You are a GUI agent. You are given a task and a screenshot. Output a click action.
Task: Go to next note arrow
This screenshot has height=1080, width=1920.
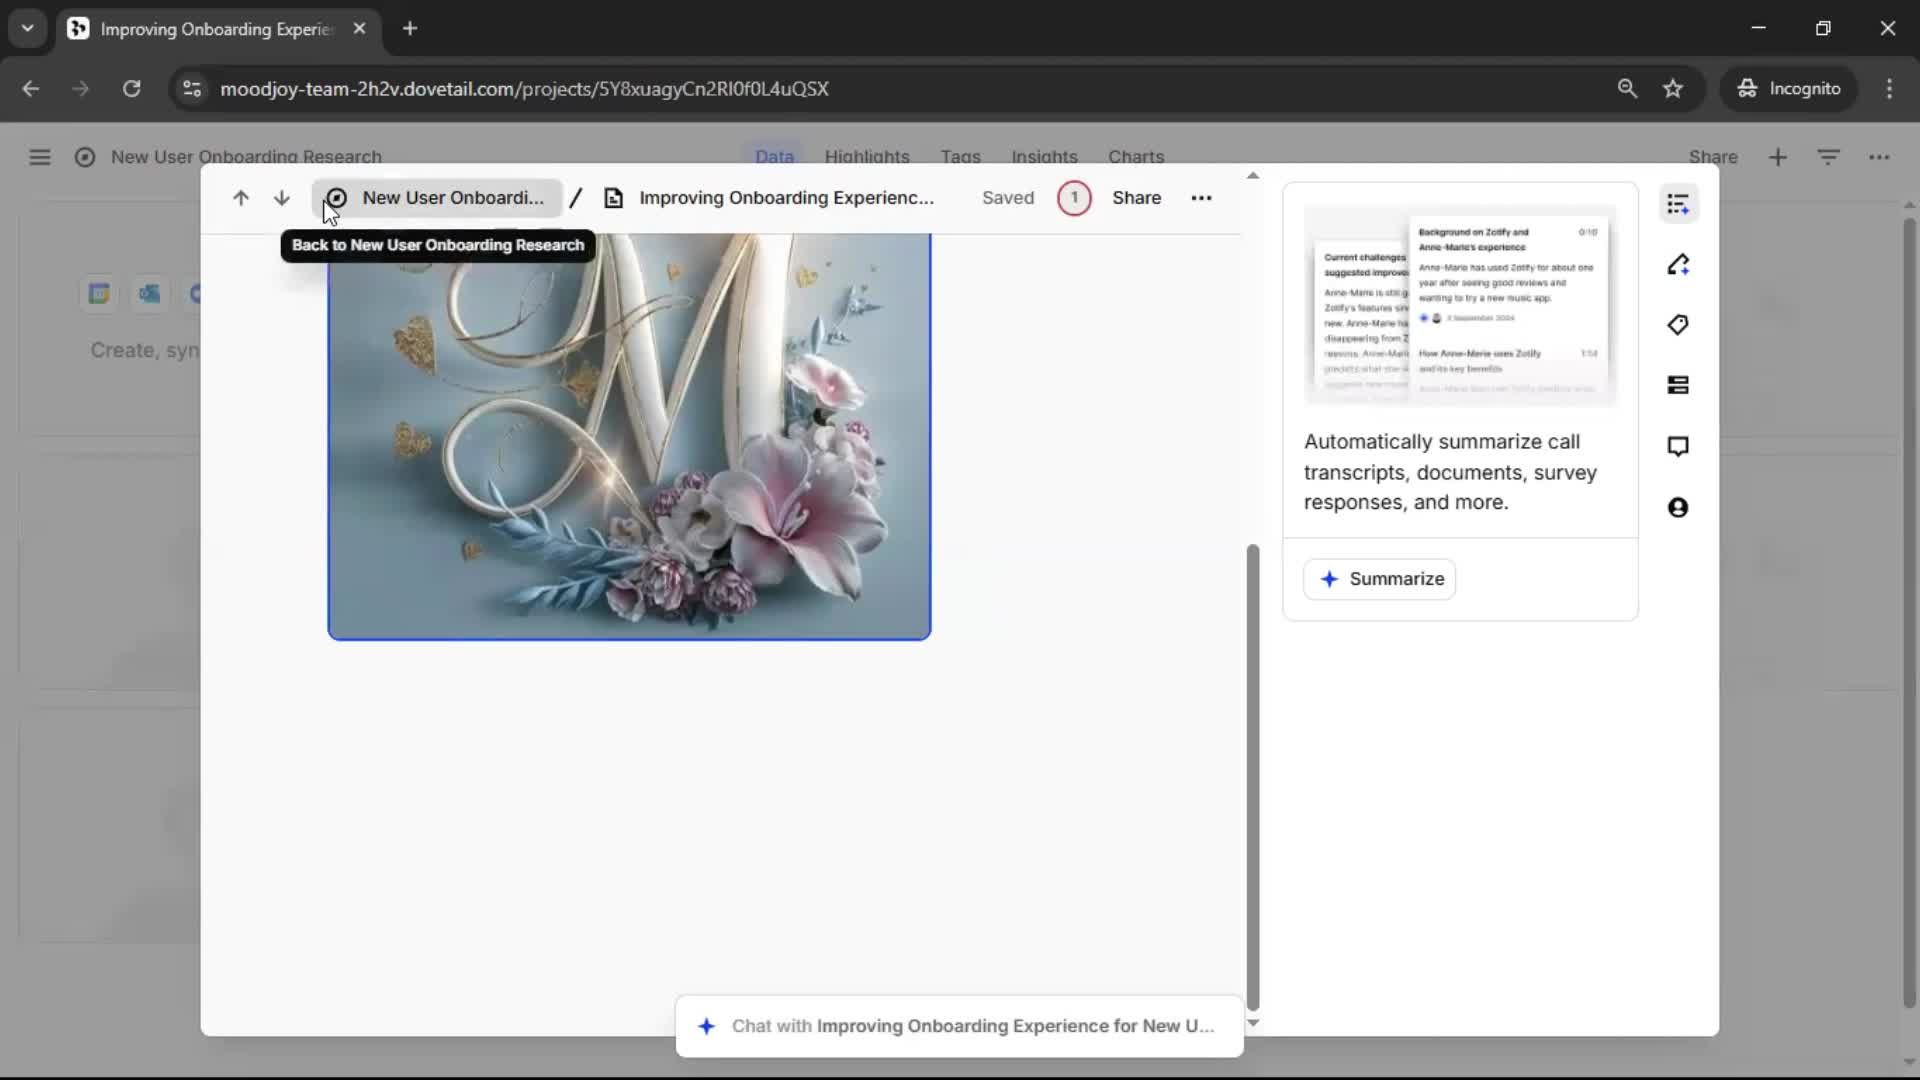click(x=282, y=198)
